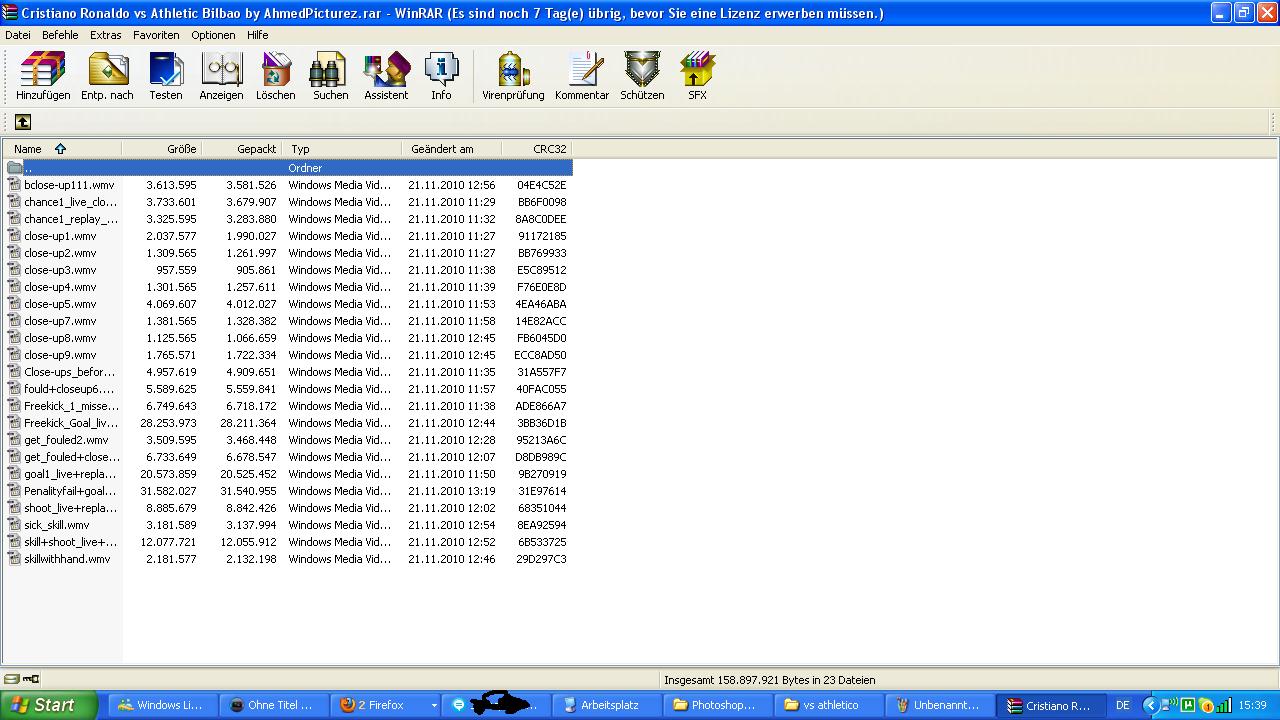Screen dimensions: 1280x720
Task: Sort by Größe column header
Action: 162,149
